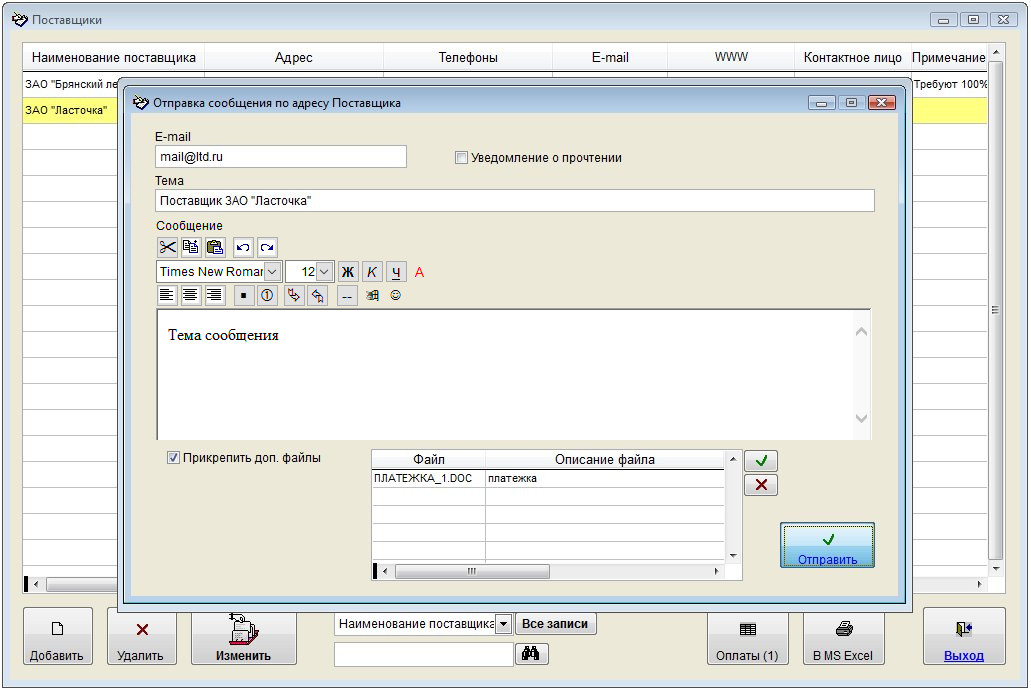The width and height of the screenshot is (1031, 690).
Task: Enable the Уведомление о прочтении checkbox
Action: [461, 158]
